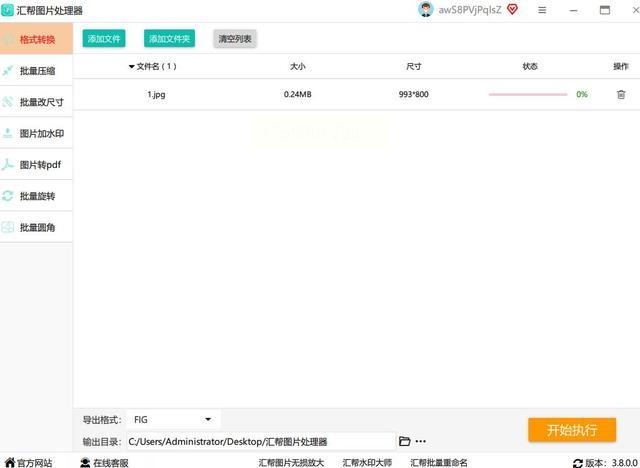This screenshot has height=468, width=640.
Task: Open 官方网站 home icon link
Action: click(10, 463)
